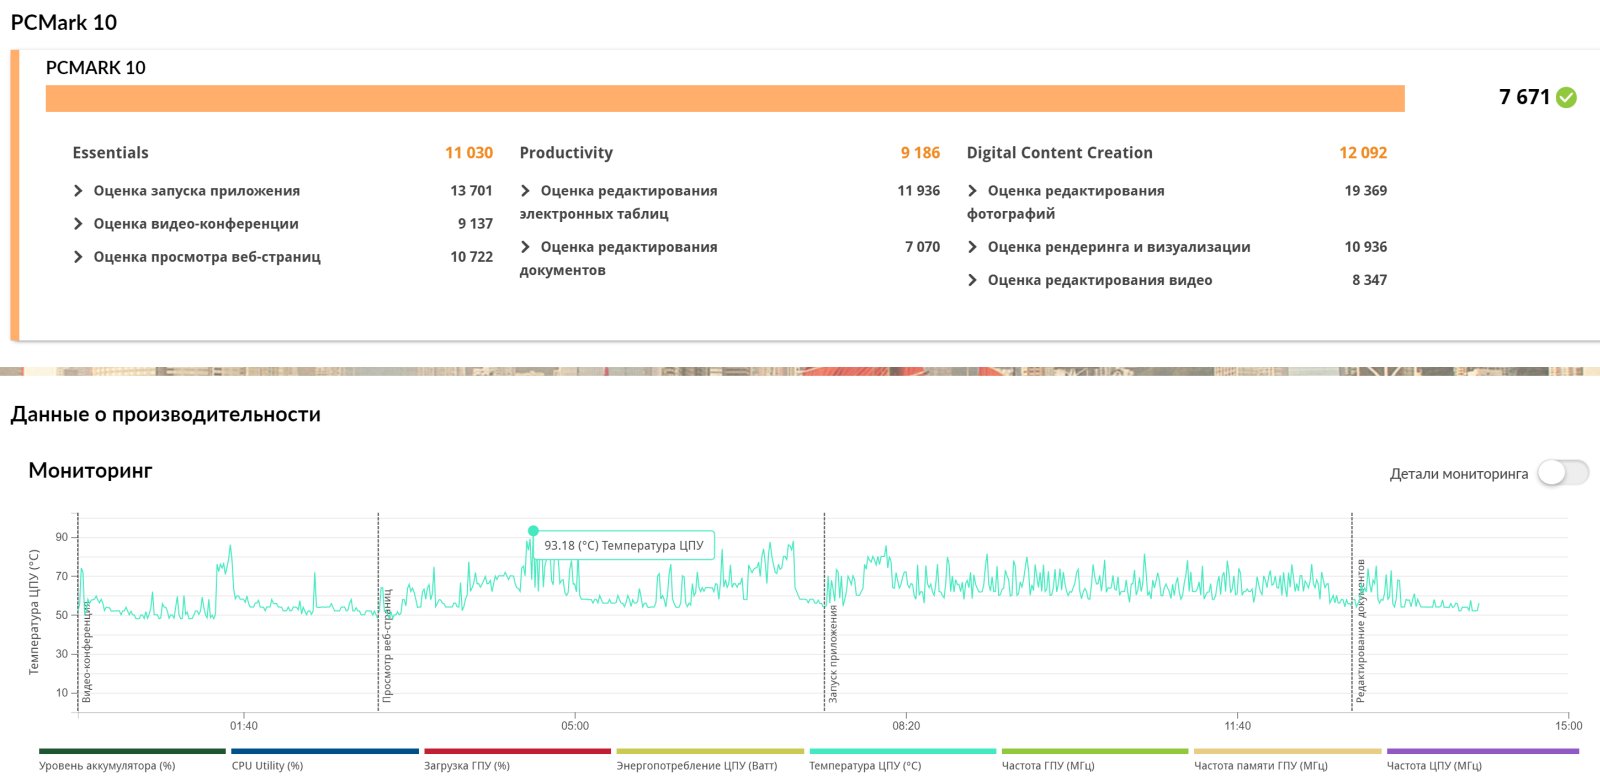Click the Данные о производительности heading
The height and width of the screenshot is (780, 1600).
tap(166, 414)
